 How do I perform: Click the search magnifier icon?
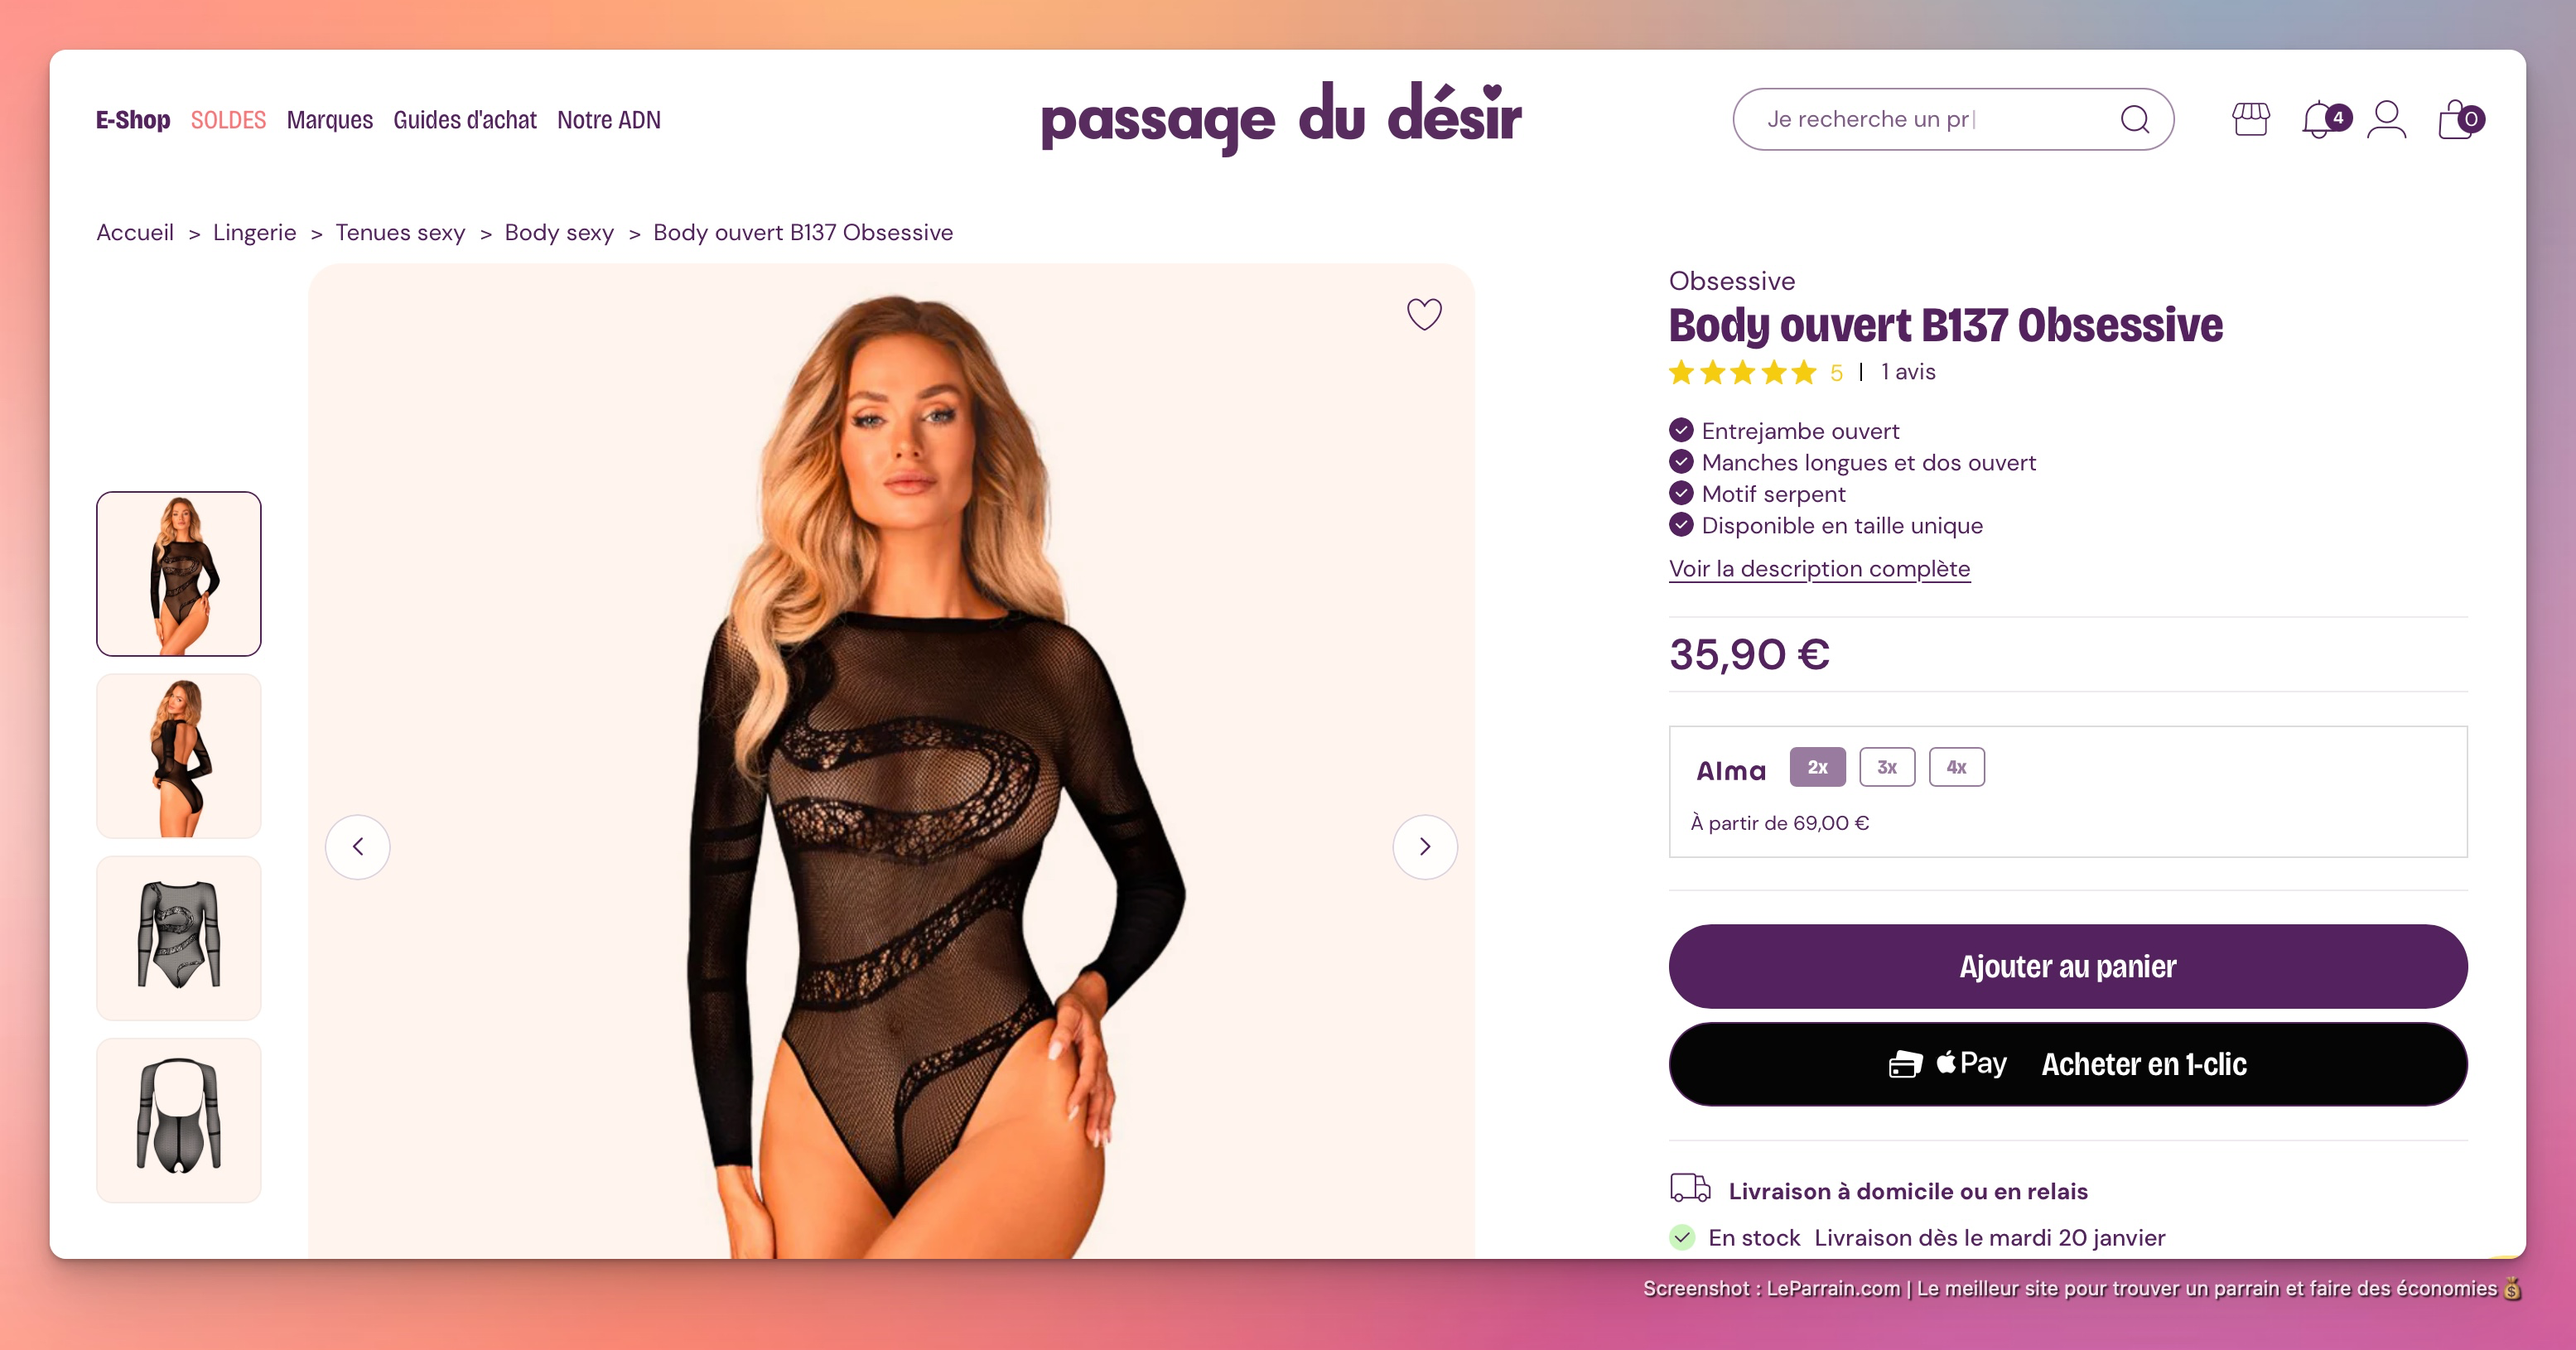2134,119
